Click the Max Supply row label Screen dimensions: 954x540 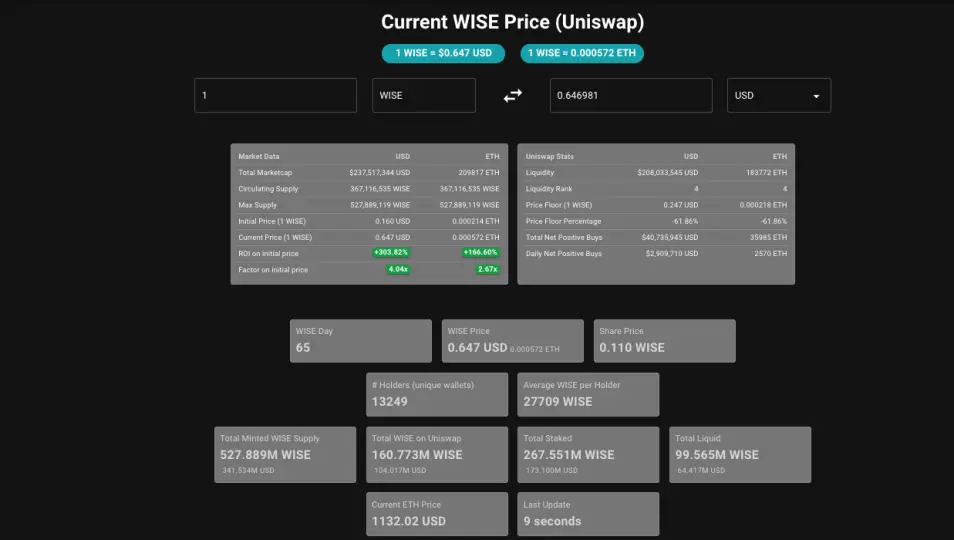(257, 205)
